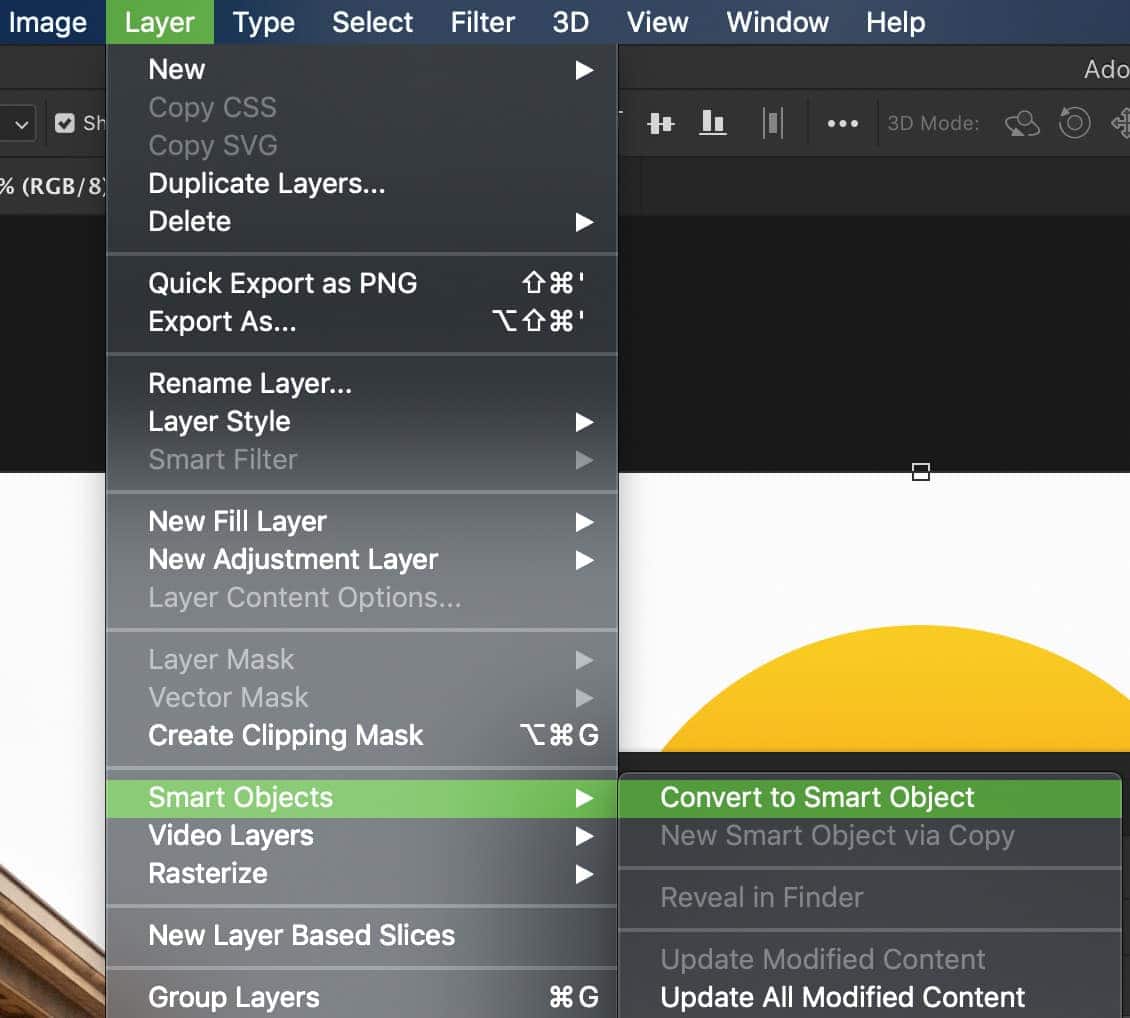Expand the Rasterize submenu
Viewport: 1130px width, 1018px height.
(x=362, y=874)
